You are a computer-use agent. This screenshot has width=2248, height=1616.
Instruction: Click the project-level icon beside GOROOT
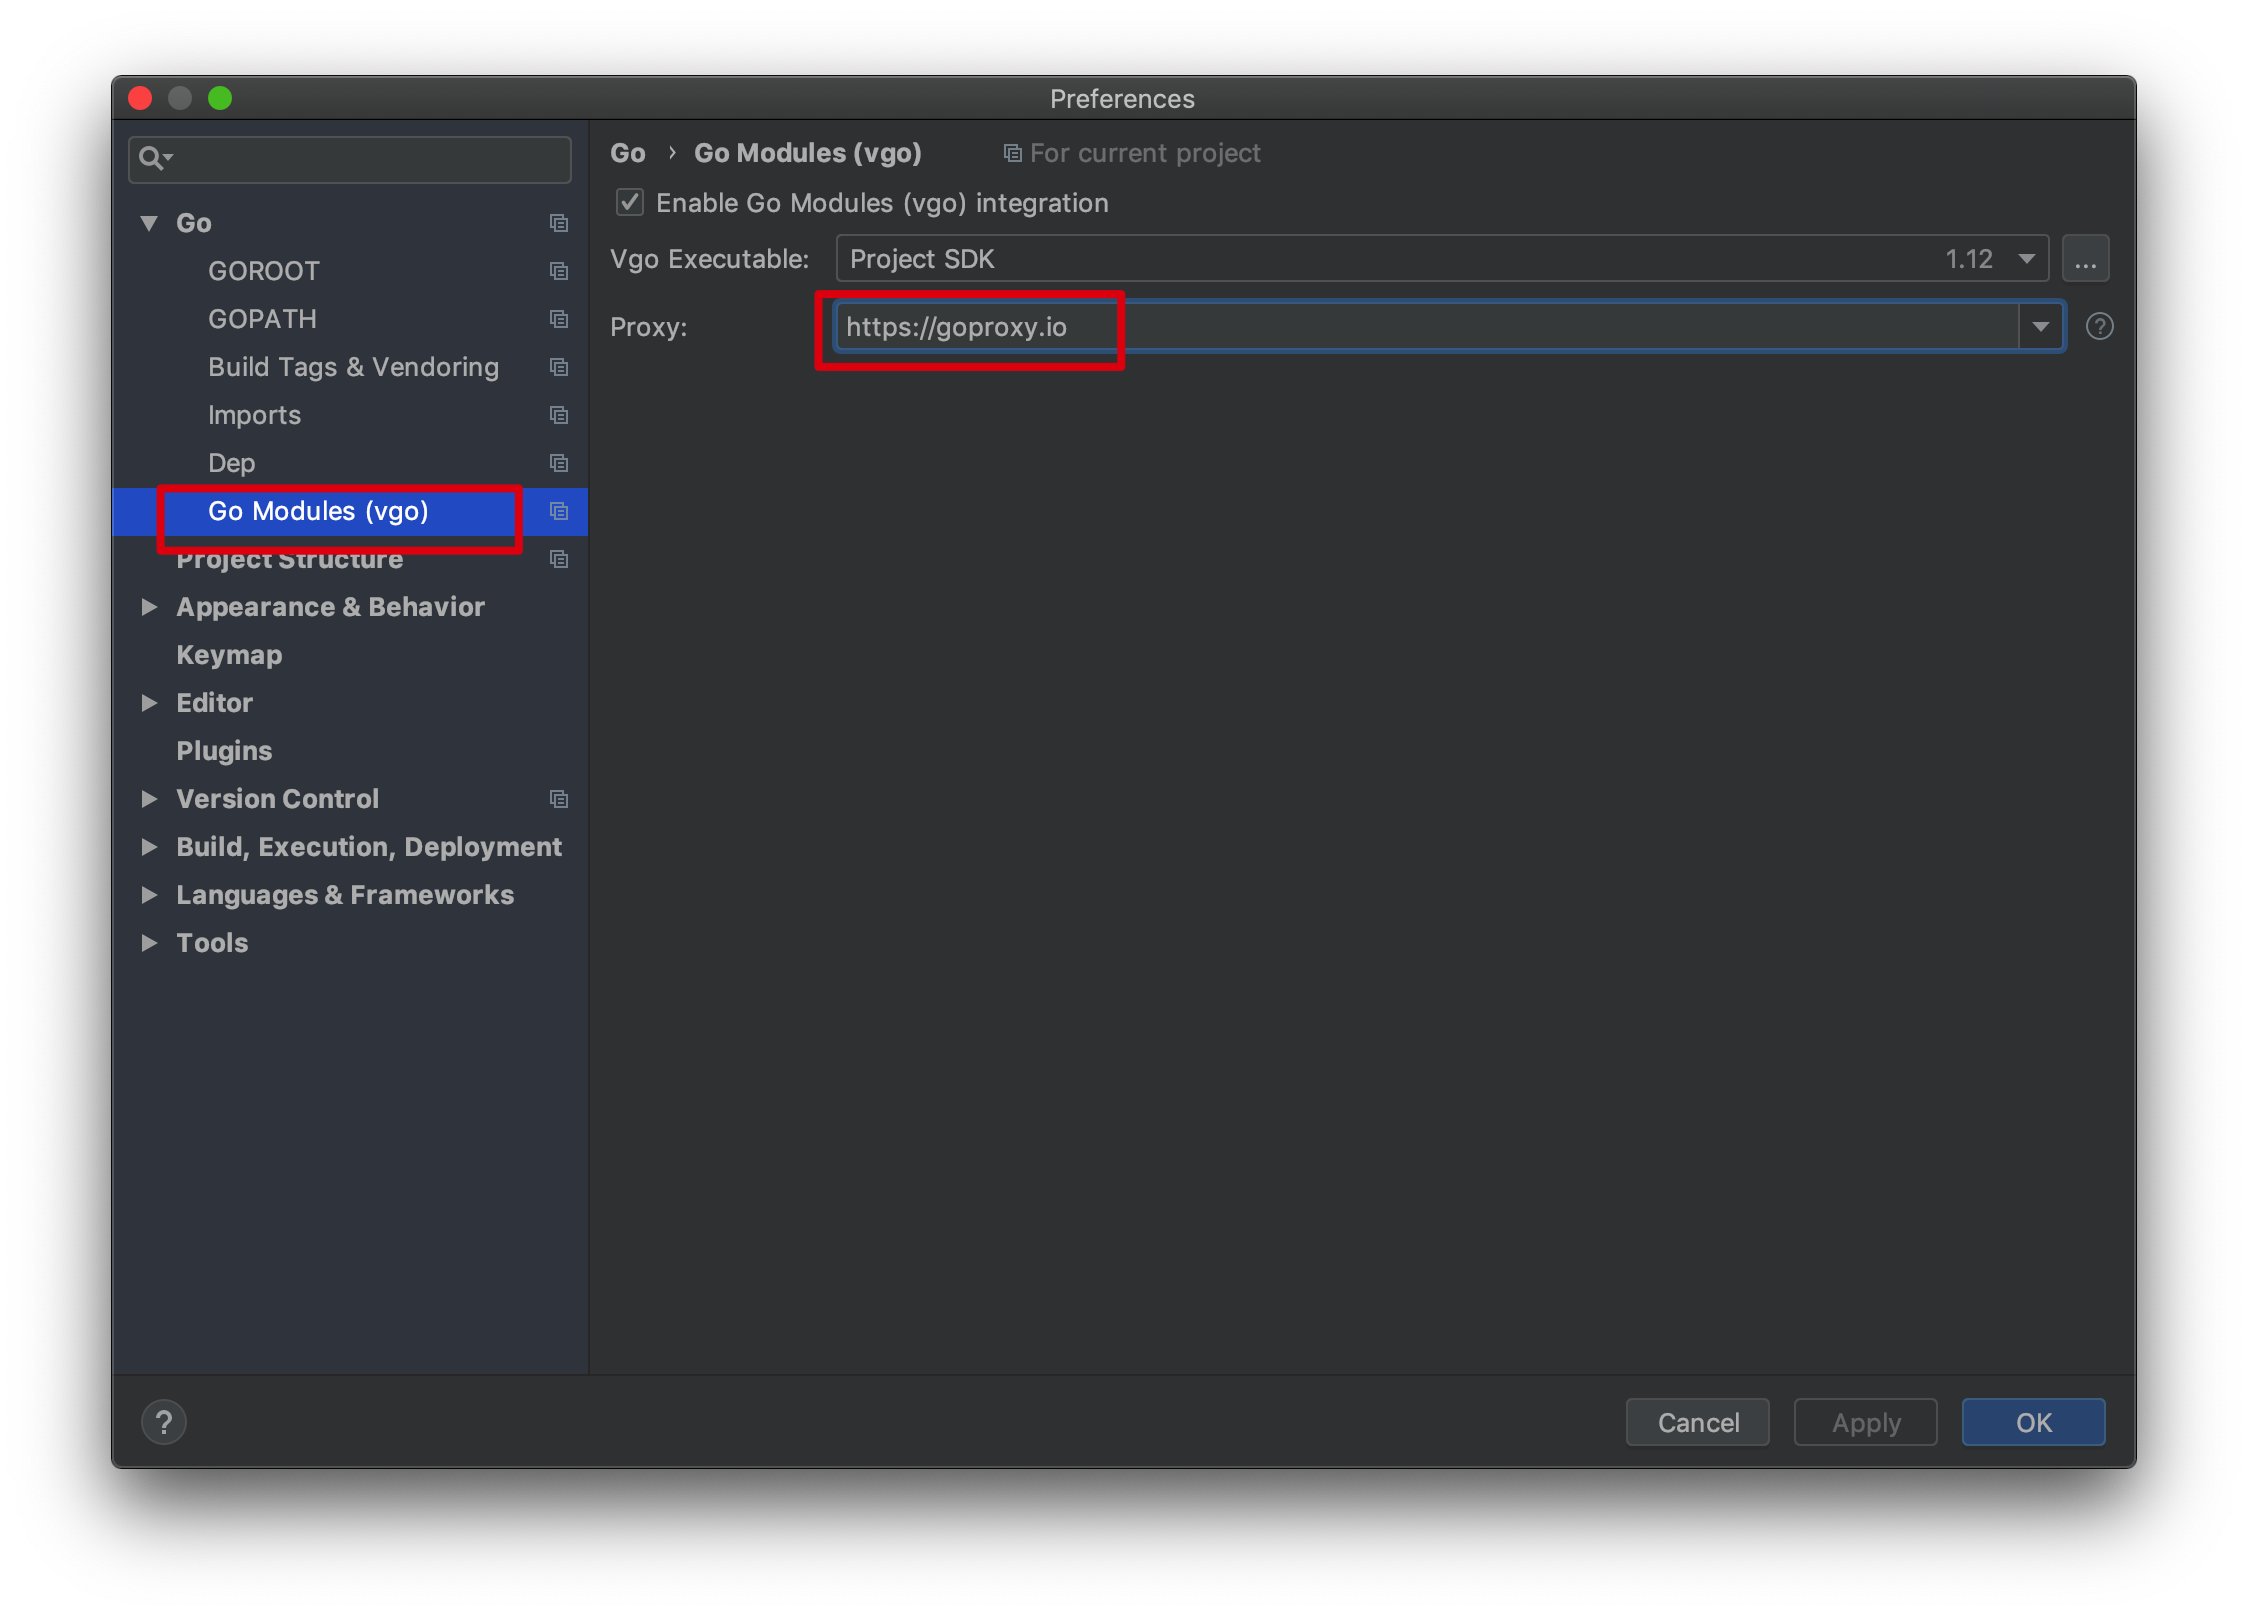[559, 271]
